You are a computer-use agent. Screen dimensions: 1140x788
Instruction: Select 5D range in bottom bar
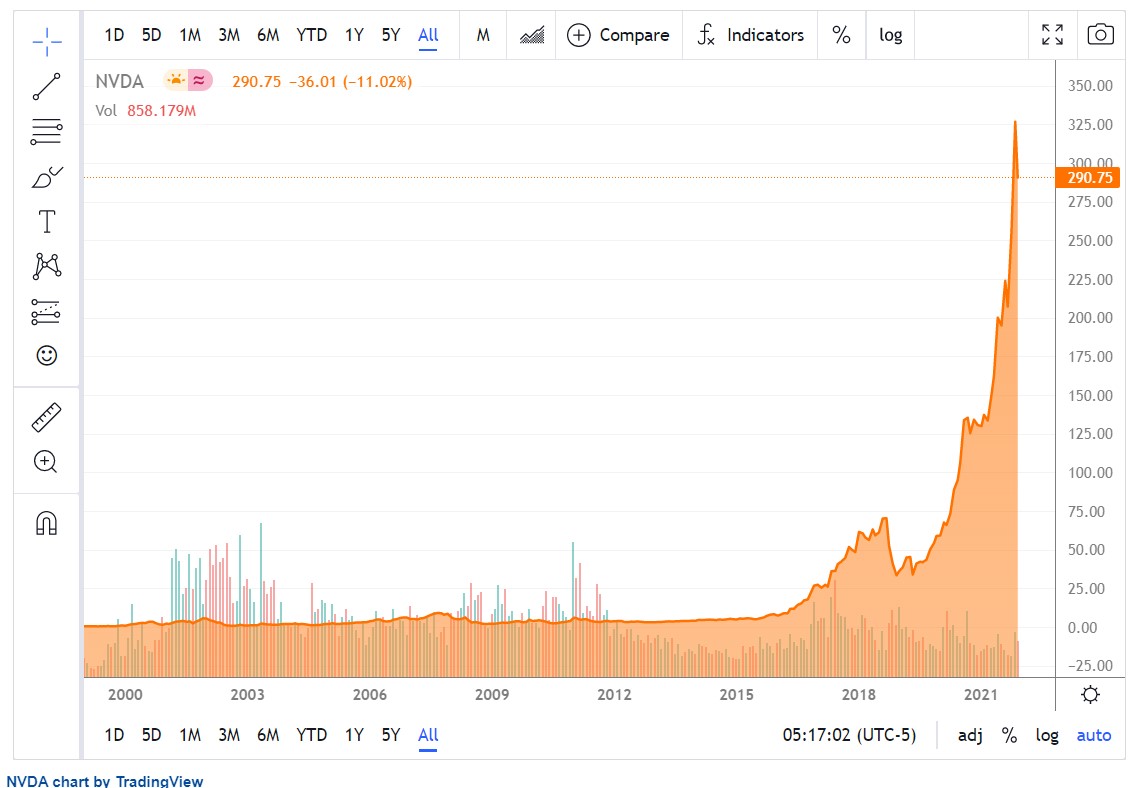151,735
